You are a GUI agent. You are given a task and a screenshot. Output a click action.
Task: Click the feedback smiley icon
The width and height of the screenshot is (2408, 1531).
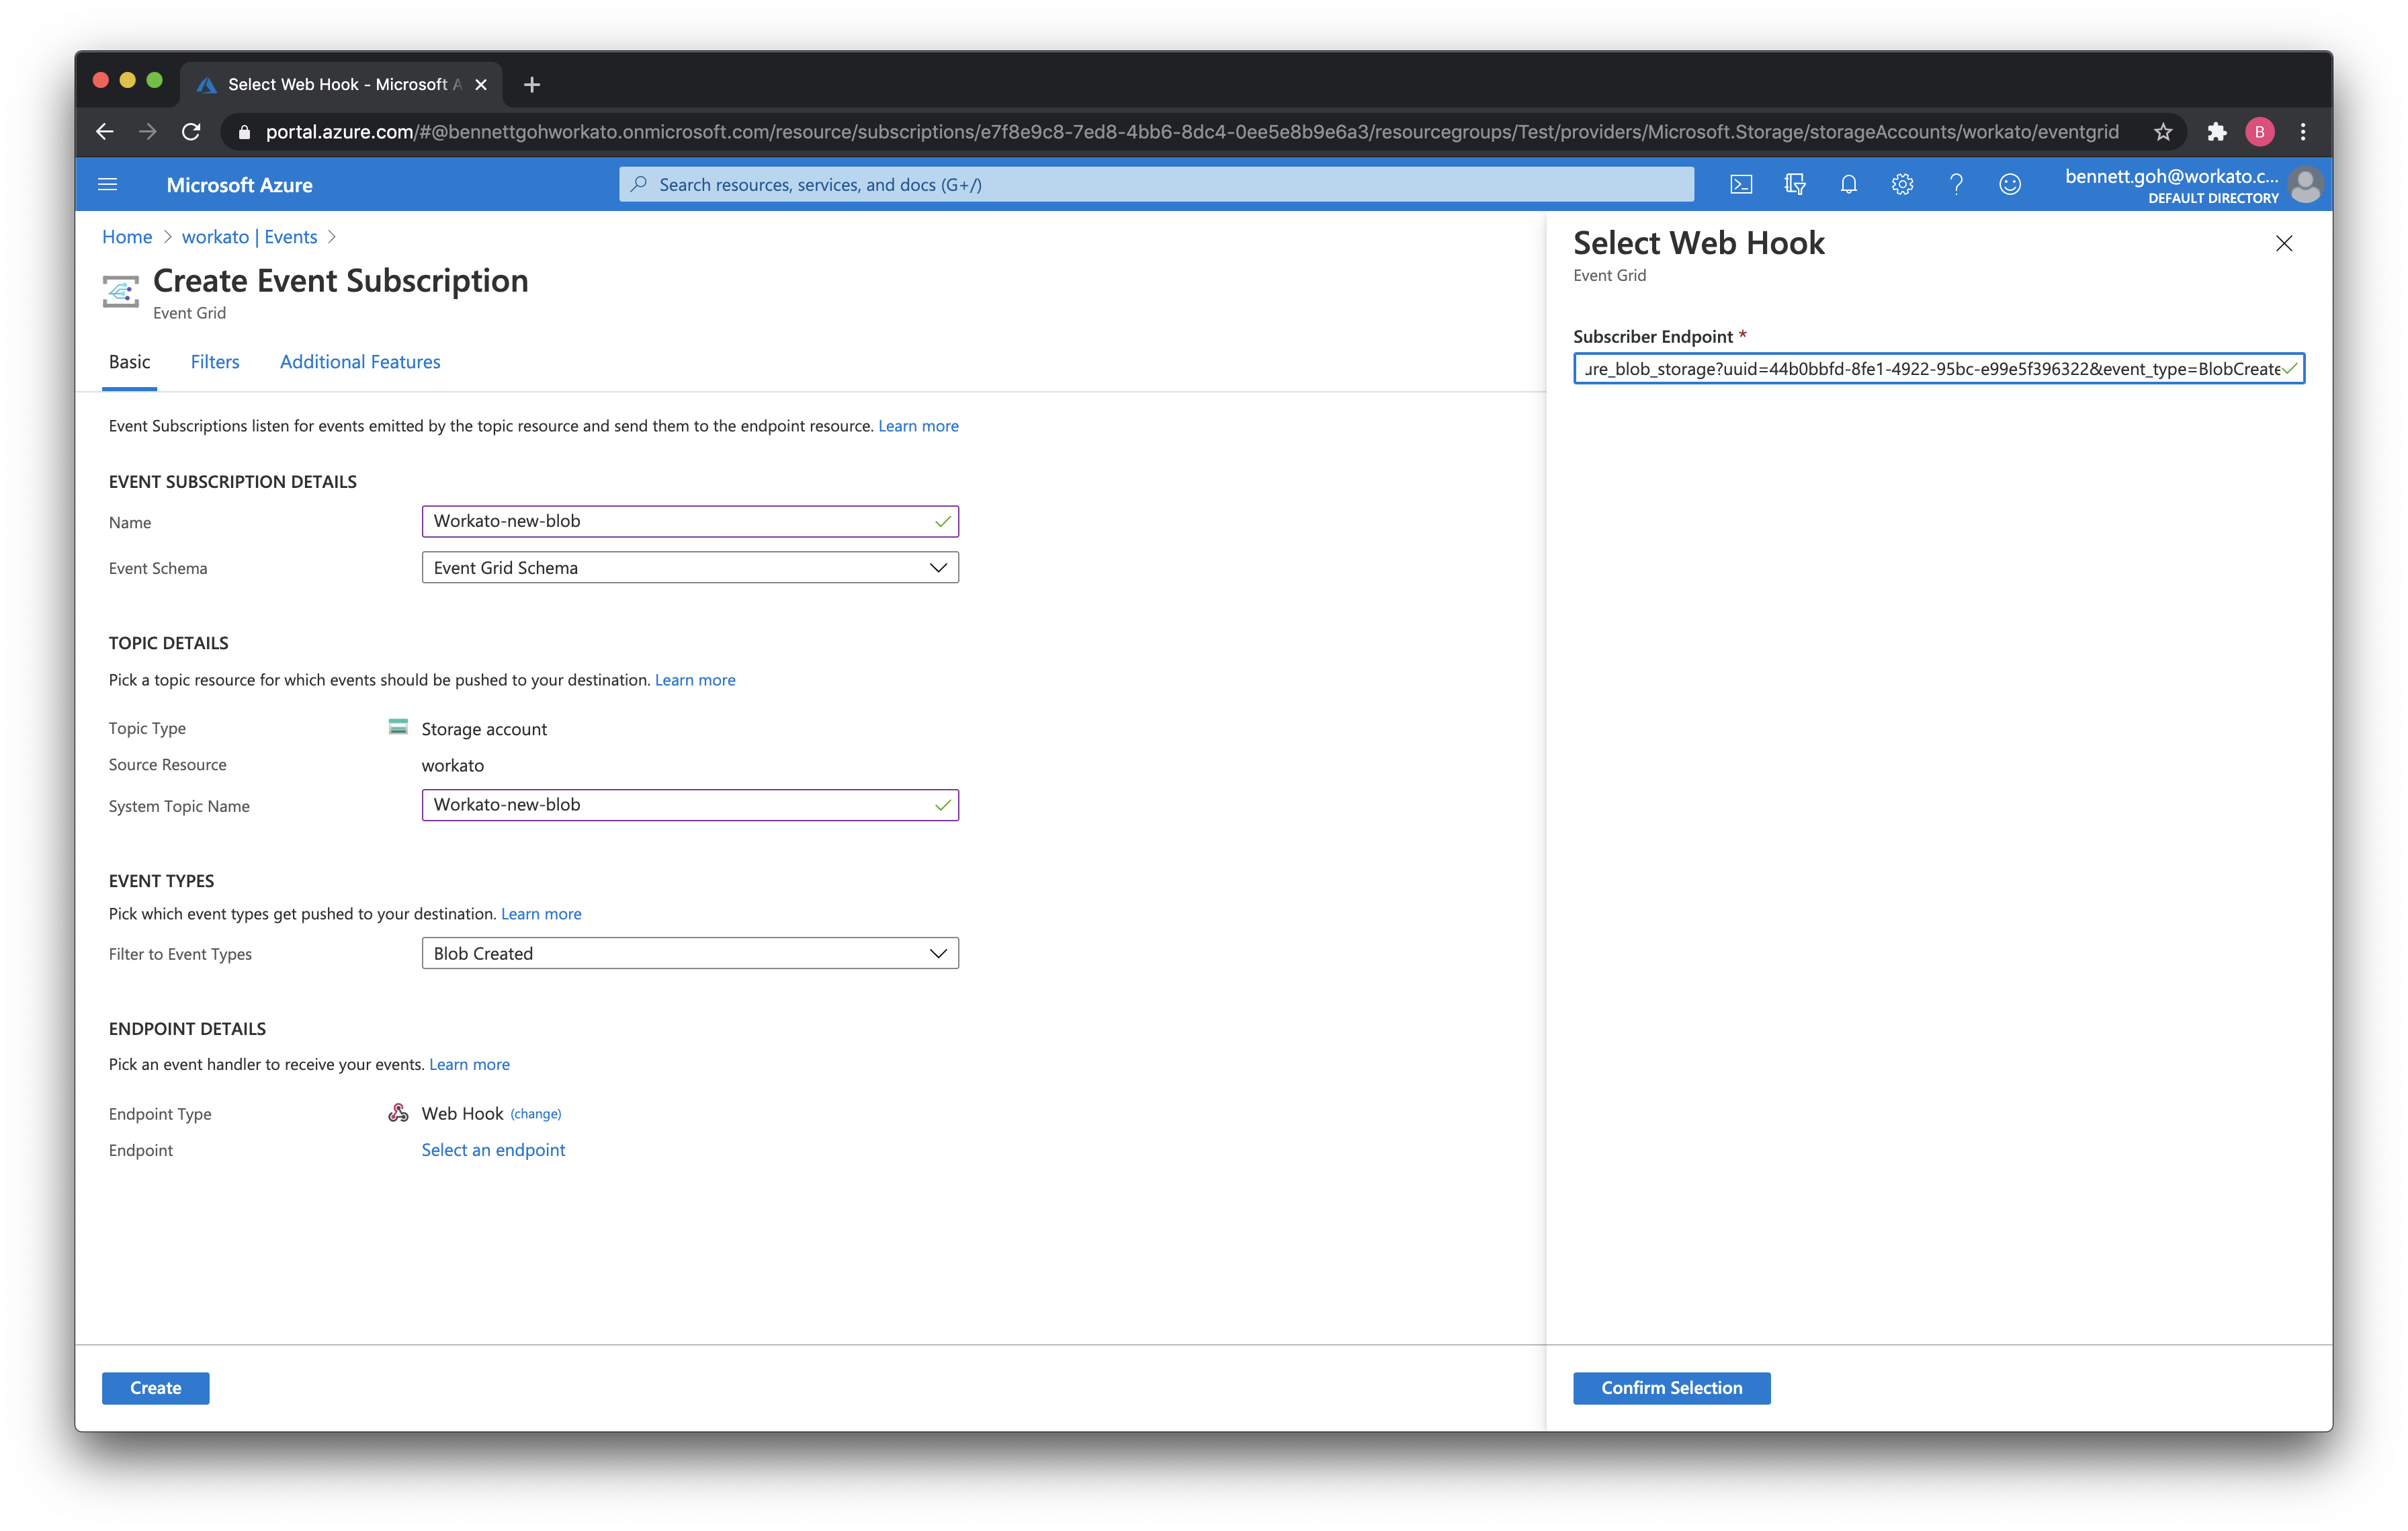coord(2010,185)
